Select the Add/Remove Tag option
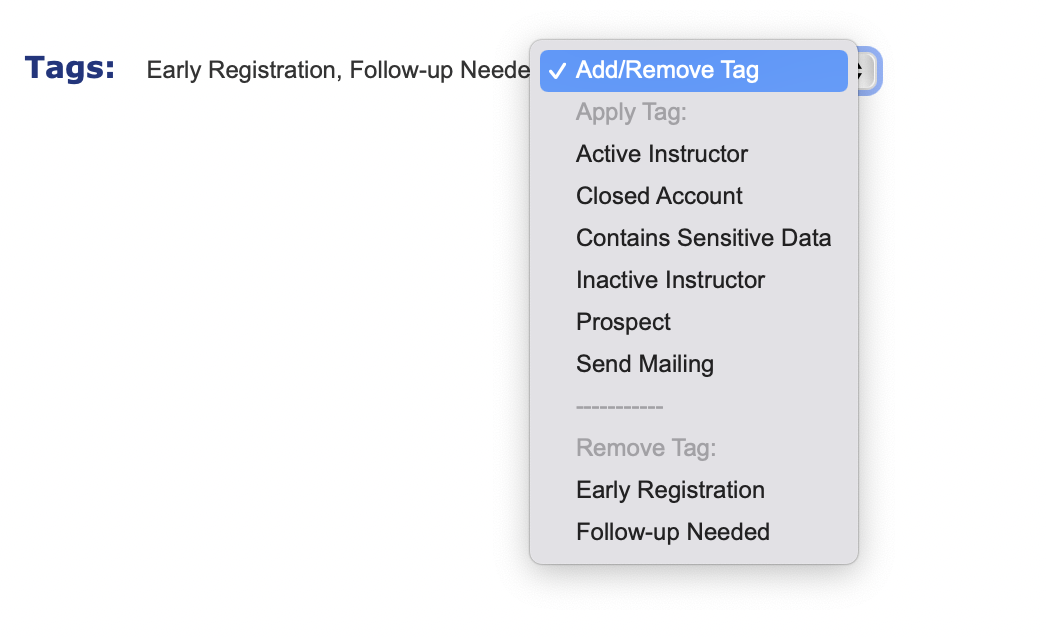Viewport: 1046px width, 638px height. 667,71
